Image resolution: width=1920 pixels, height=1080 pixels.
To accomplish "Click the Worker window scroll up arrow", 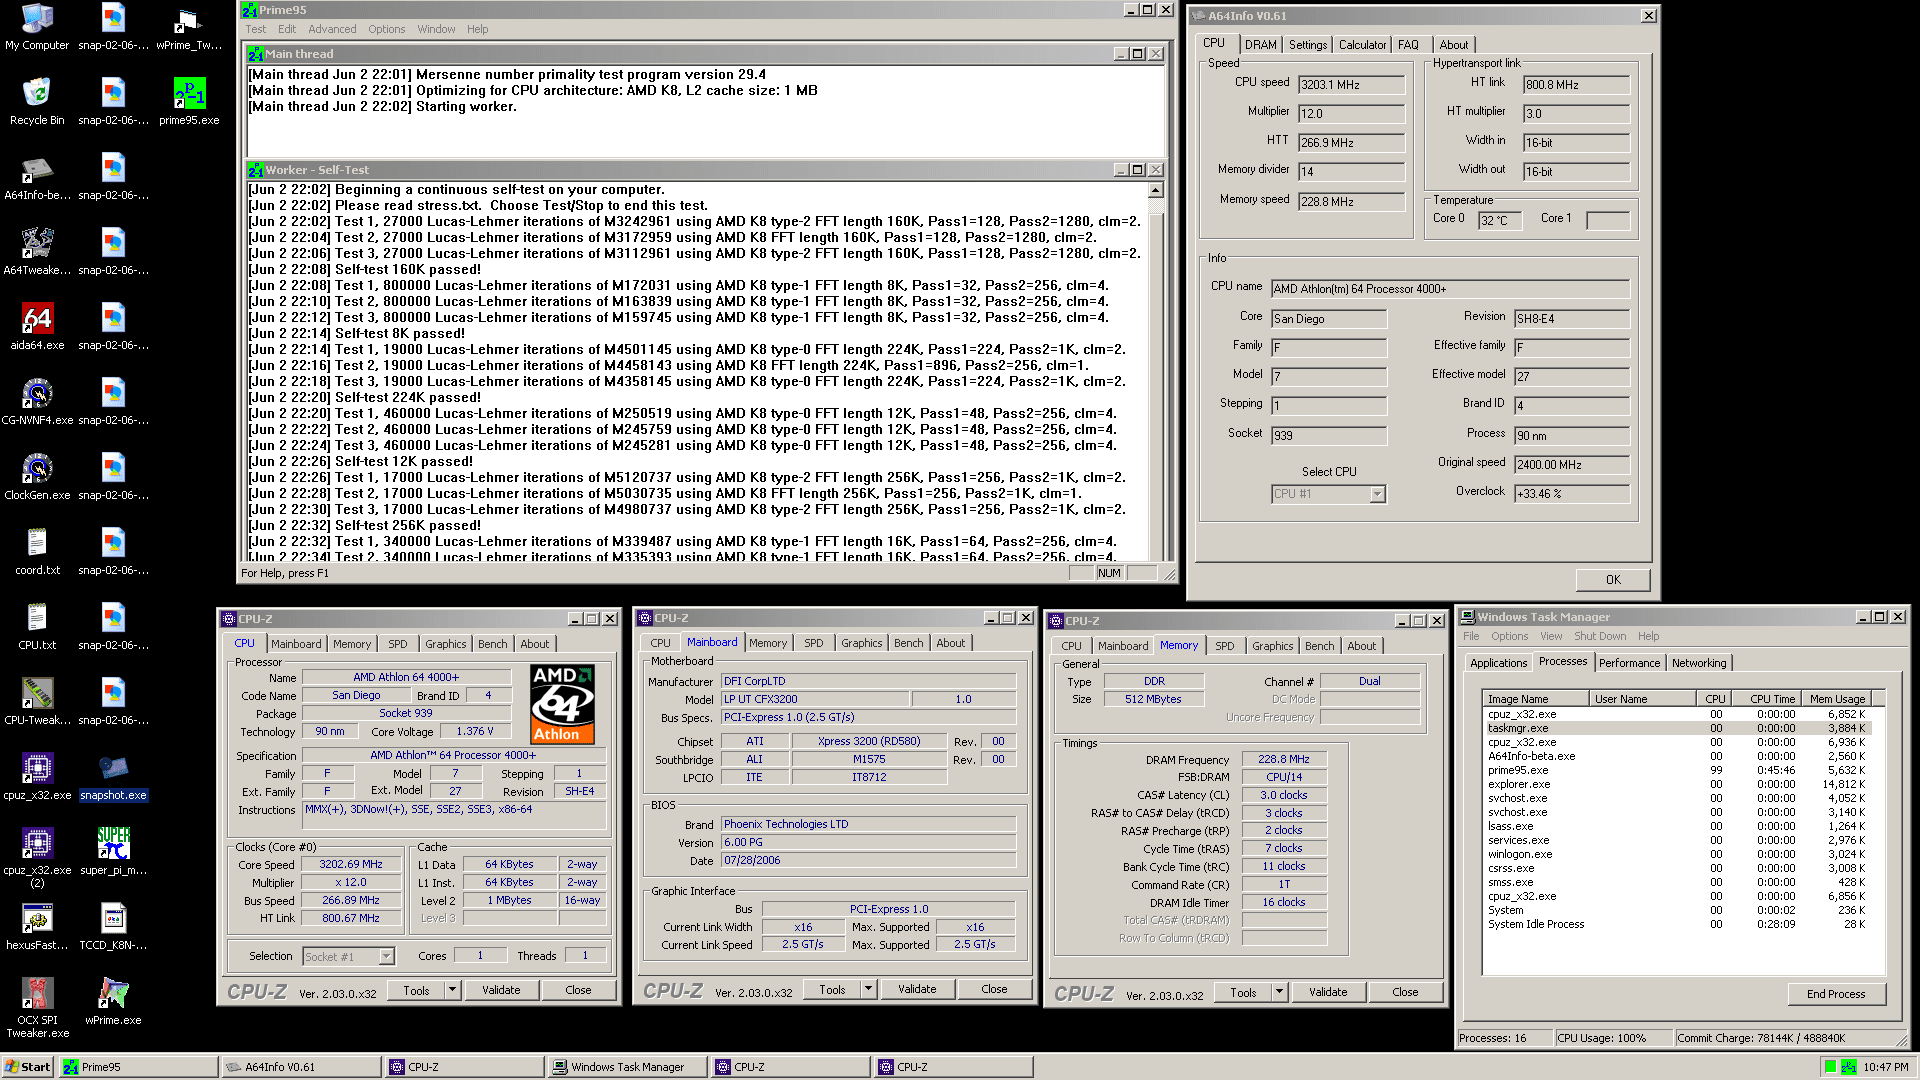I will [1155, 190].
